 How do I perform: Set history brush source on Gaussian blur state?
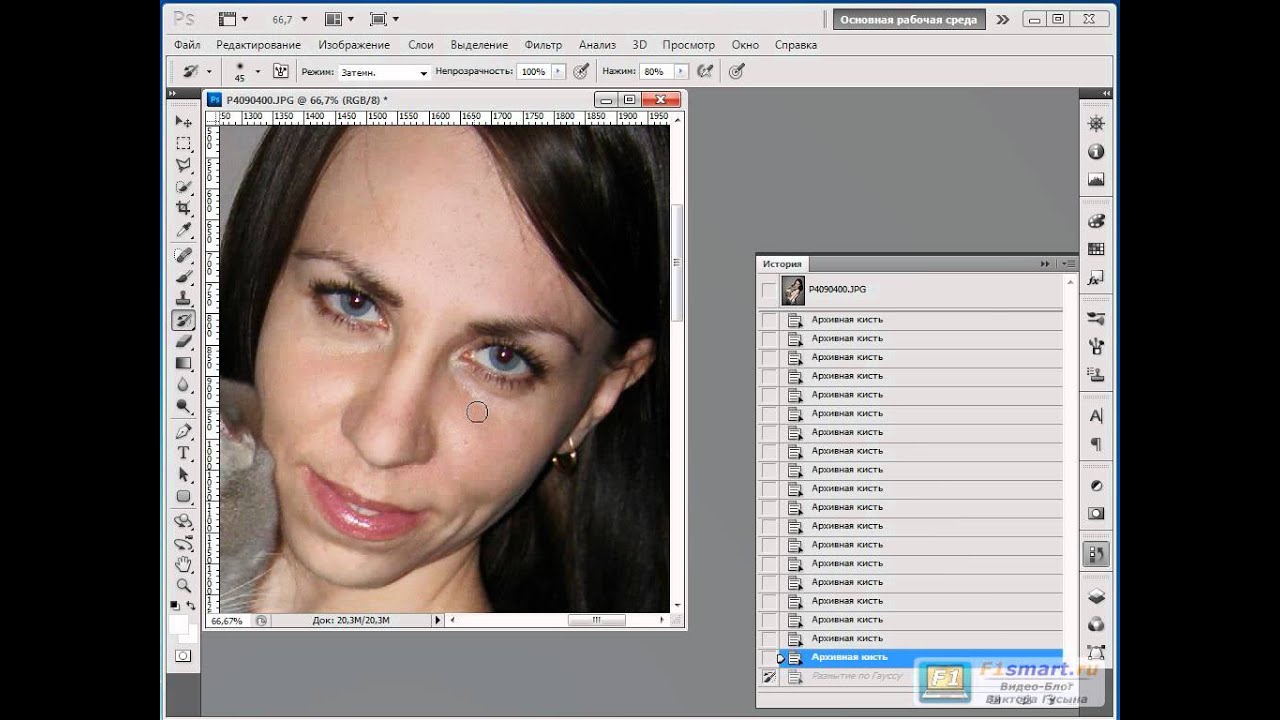click(x=768, y=677)
